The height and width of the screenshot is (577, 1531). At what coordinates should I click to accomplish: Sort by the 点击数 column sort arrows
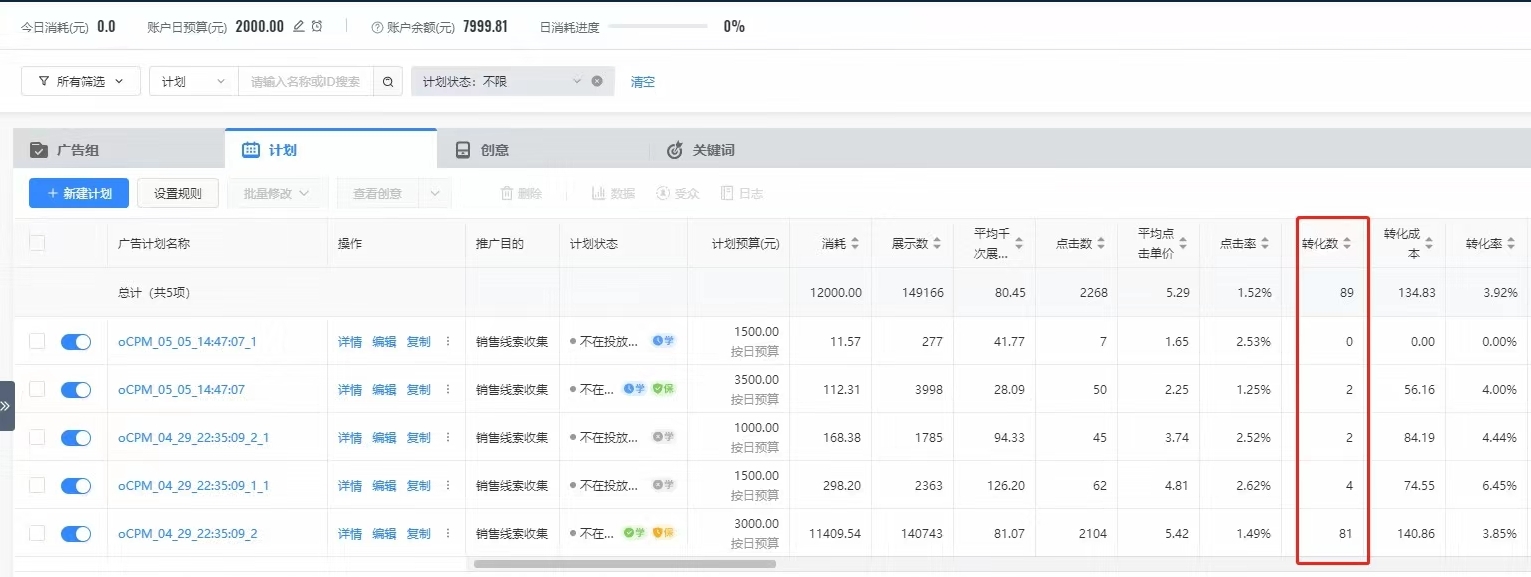coord(1101,243)
